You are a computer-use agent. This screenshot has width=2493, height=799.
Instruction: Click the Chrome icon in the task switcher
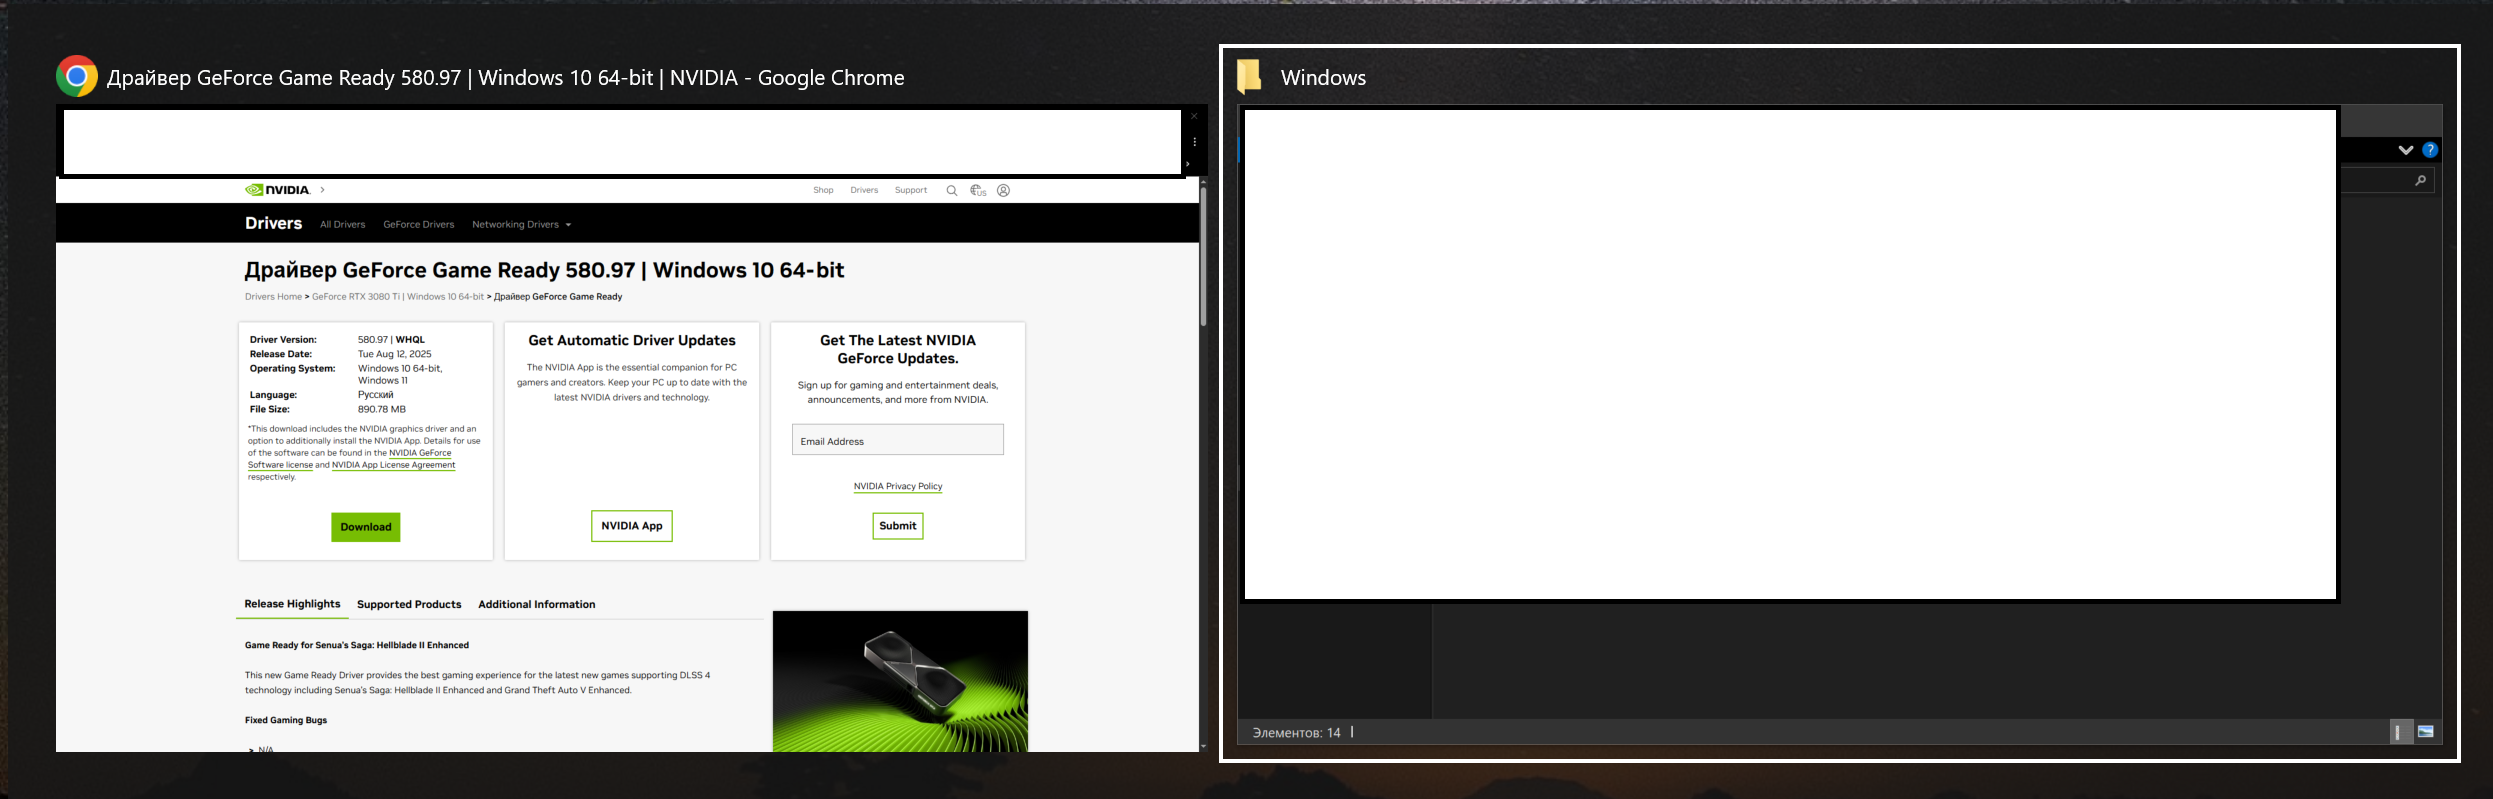[77, 77]
